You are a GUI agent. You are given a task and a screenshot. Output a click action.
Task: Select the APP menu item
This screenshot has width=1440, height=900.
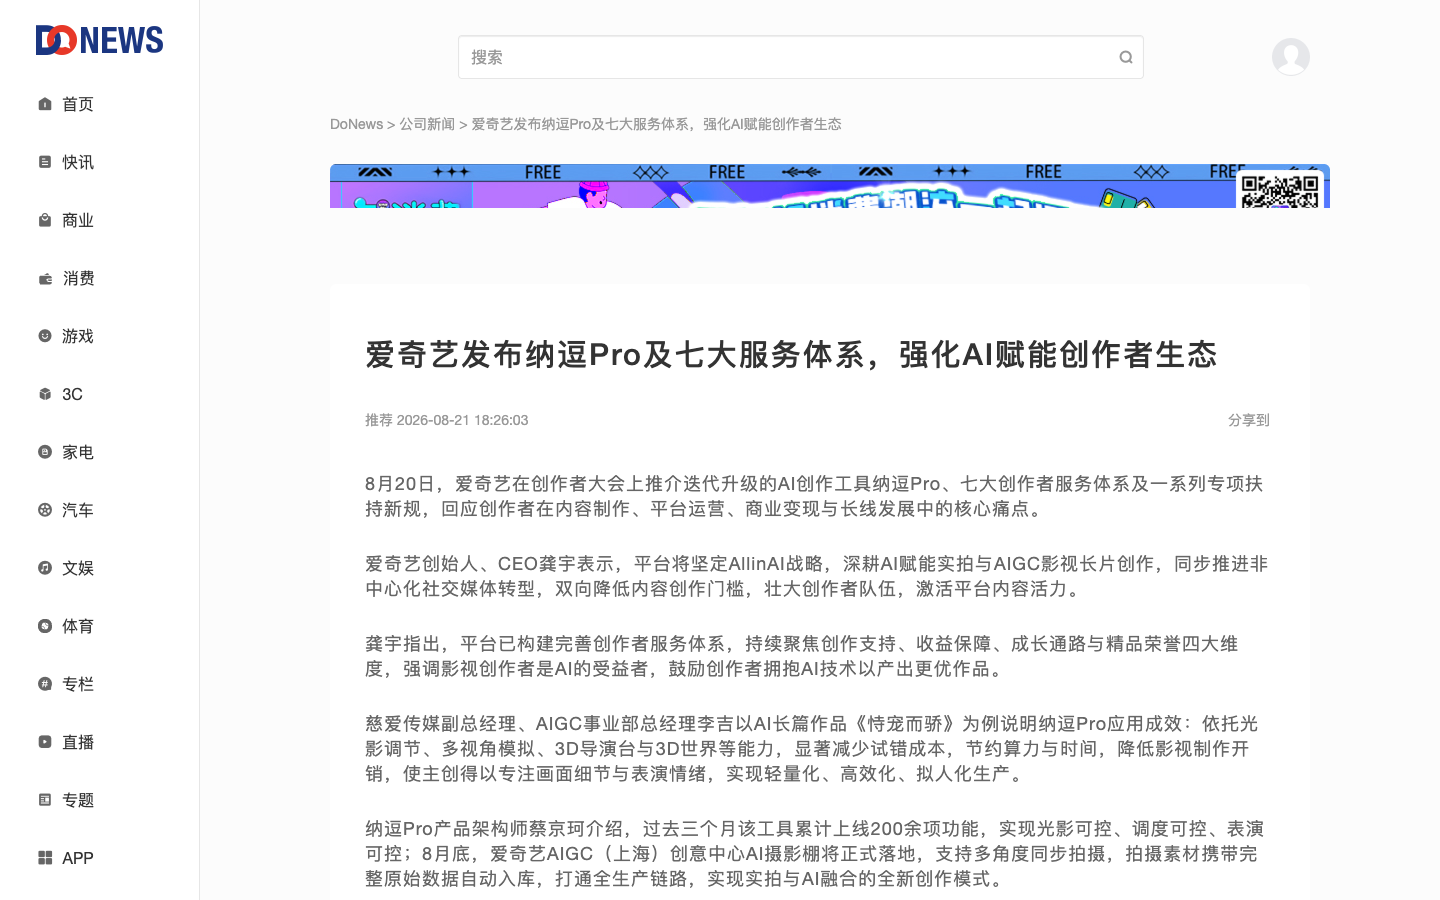(x=78, y=858)
